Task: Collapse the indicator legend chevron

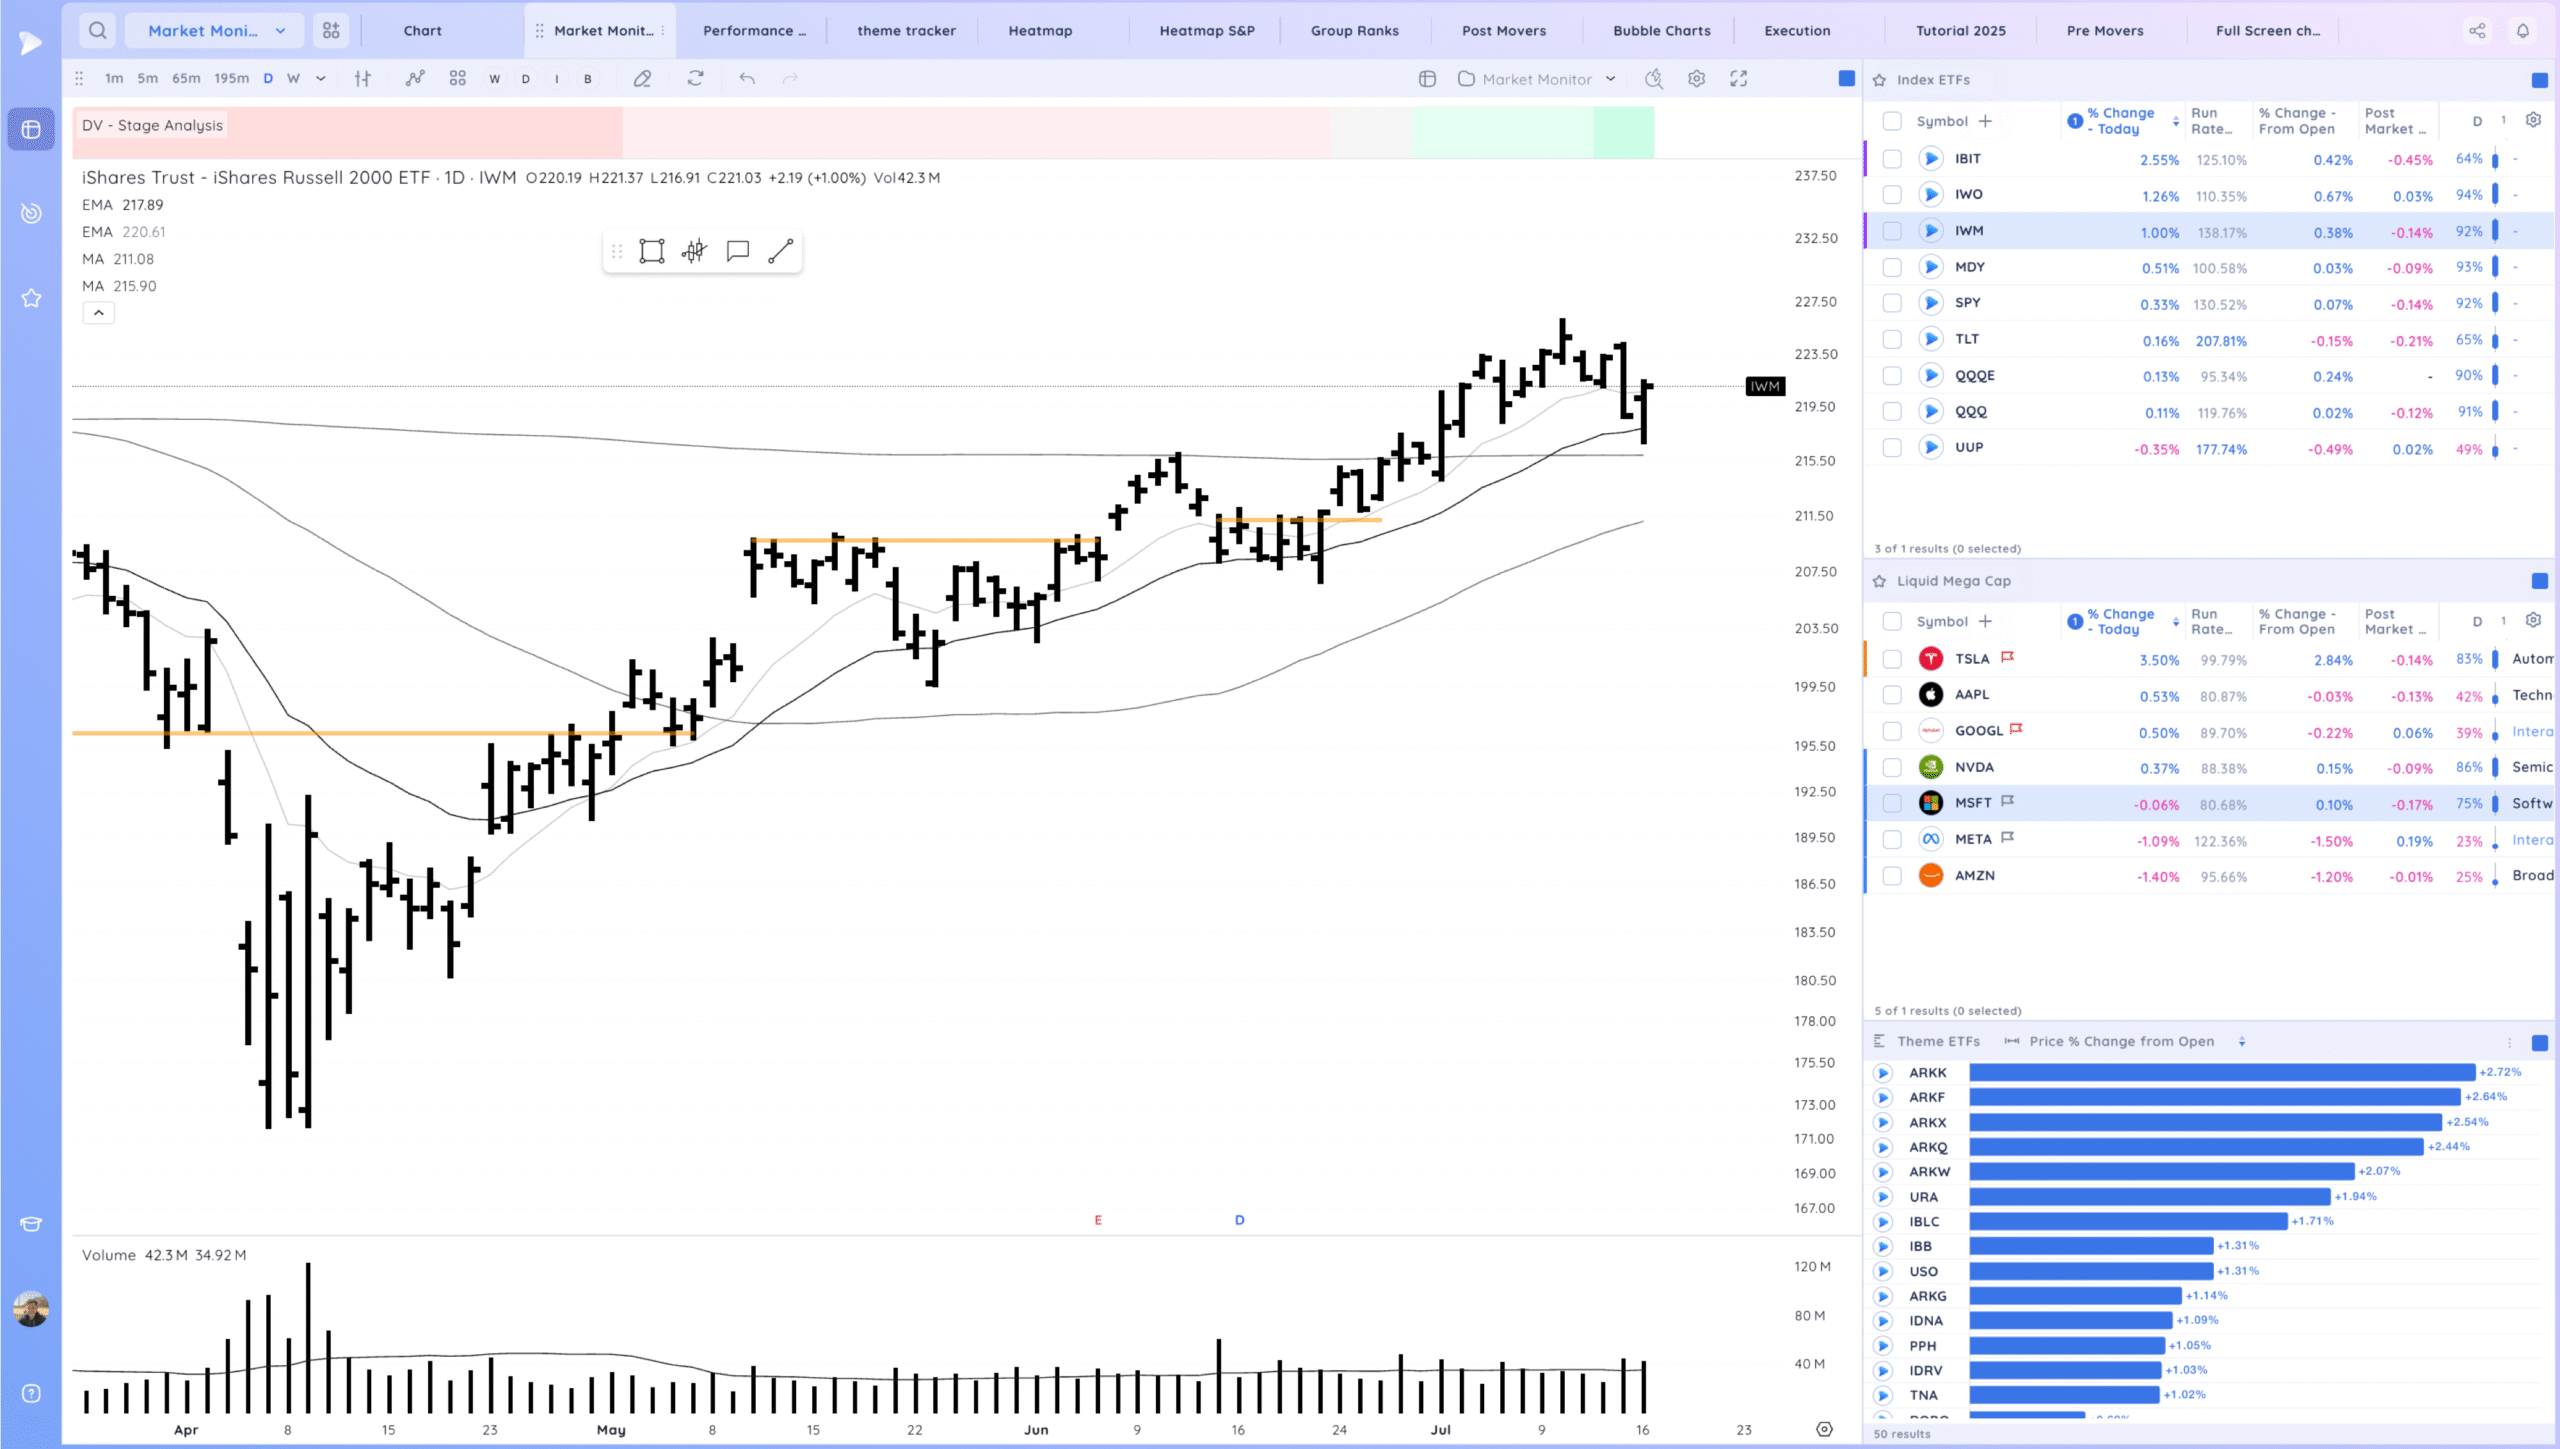Action: [x=98, y=313]
